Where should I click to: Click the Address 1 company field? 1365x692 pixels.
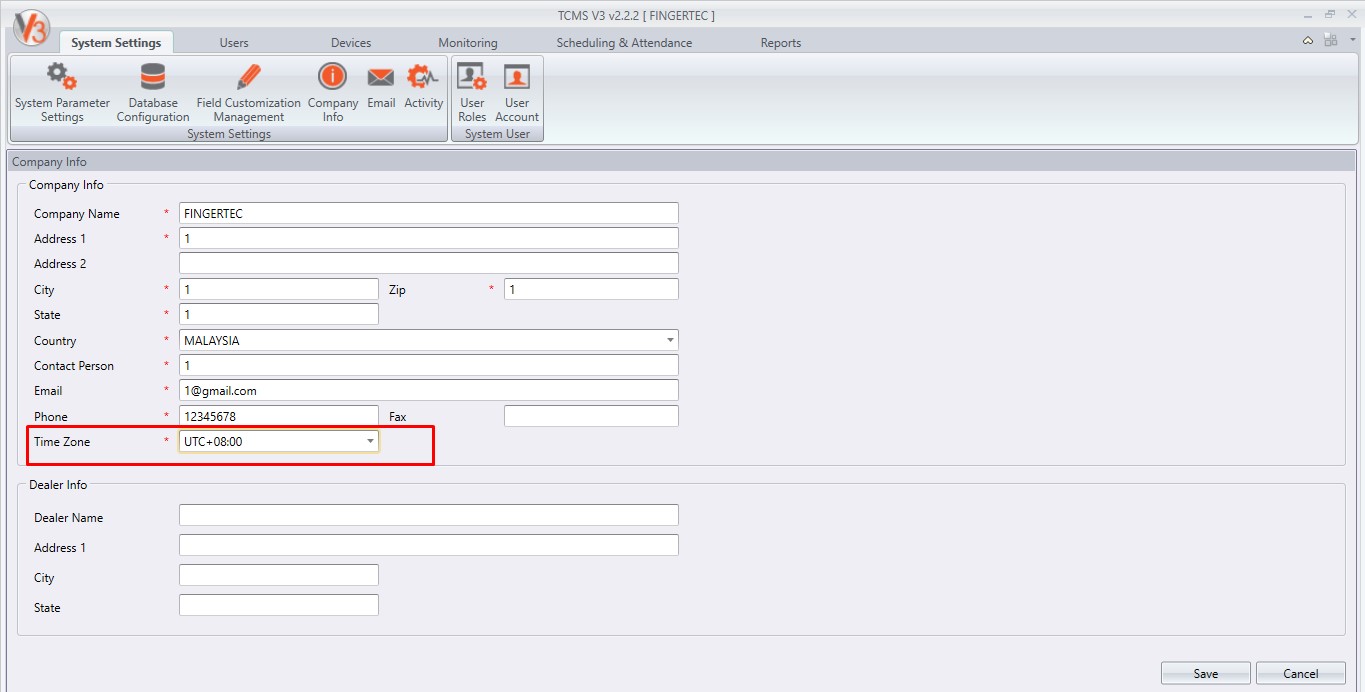(429, 238)
